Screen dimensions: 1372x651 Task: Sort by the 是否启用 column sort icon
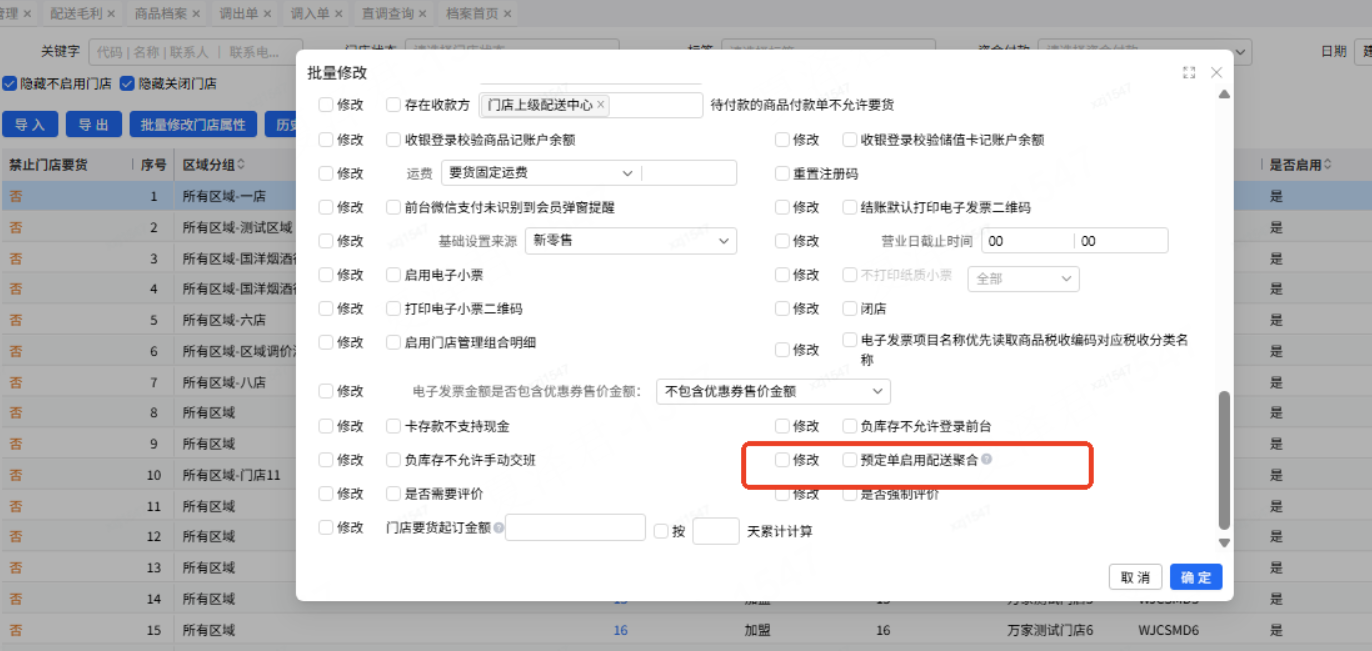pos(1328,165)
